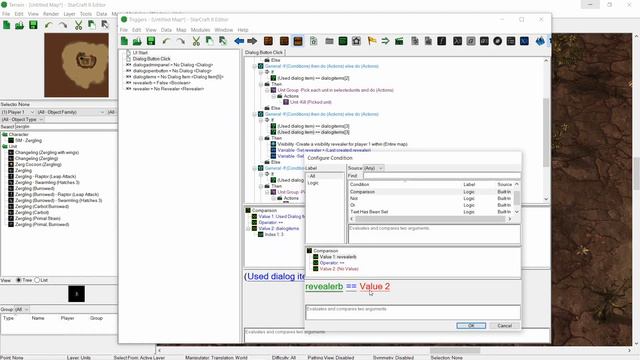Collapse the Value 2: dialogitems node
This screenshot has width=640, height=360.
point(248,229)
